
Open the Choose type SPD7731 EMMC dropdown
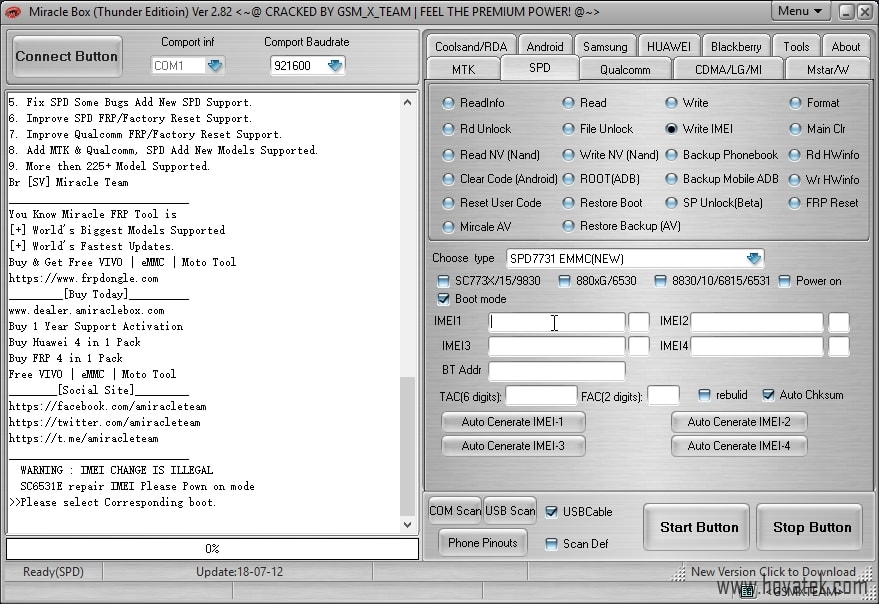point(753,259)
